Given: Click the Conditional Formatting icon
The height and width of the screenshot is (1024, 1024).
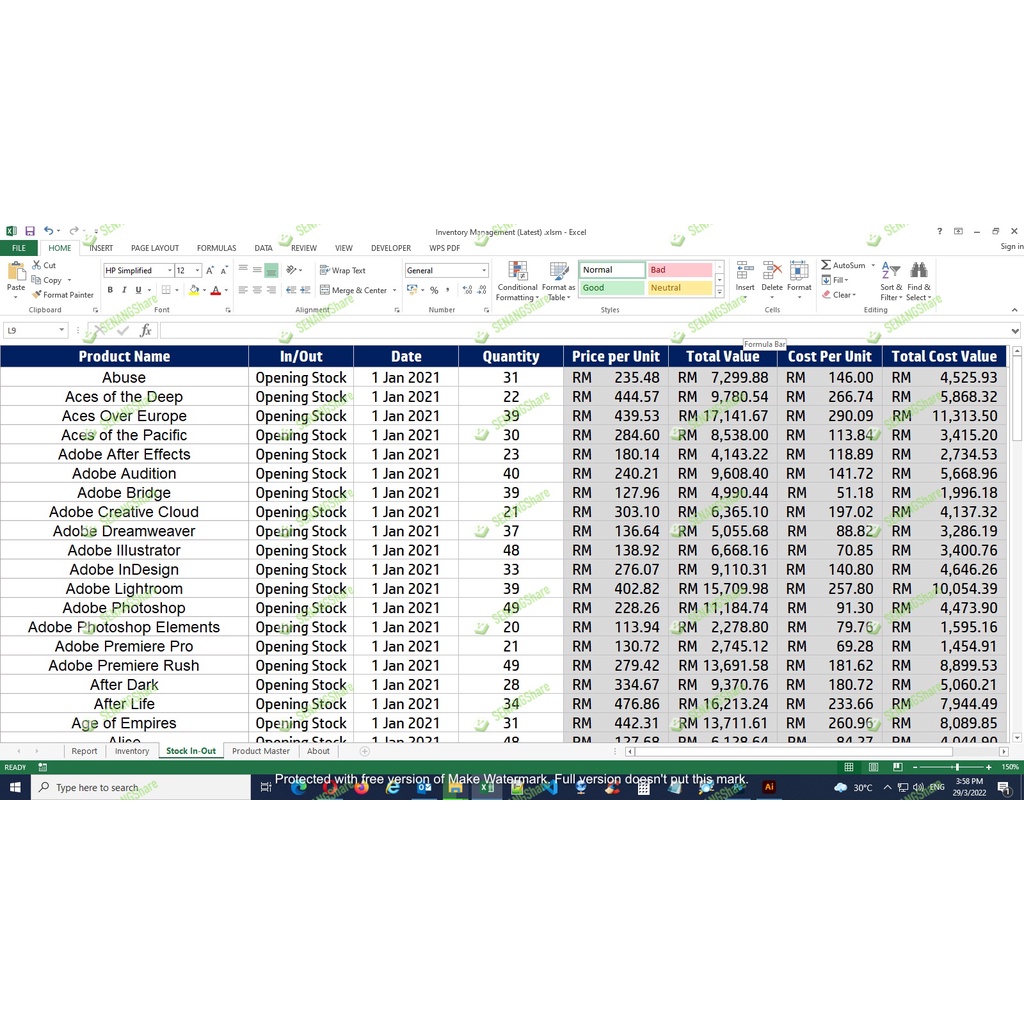Looking at the screenshot, I should (517, 272).
